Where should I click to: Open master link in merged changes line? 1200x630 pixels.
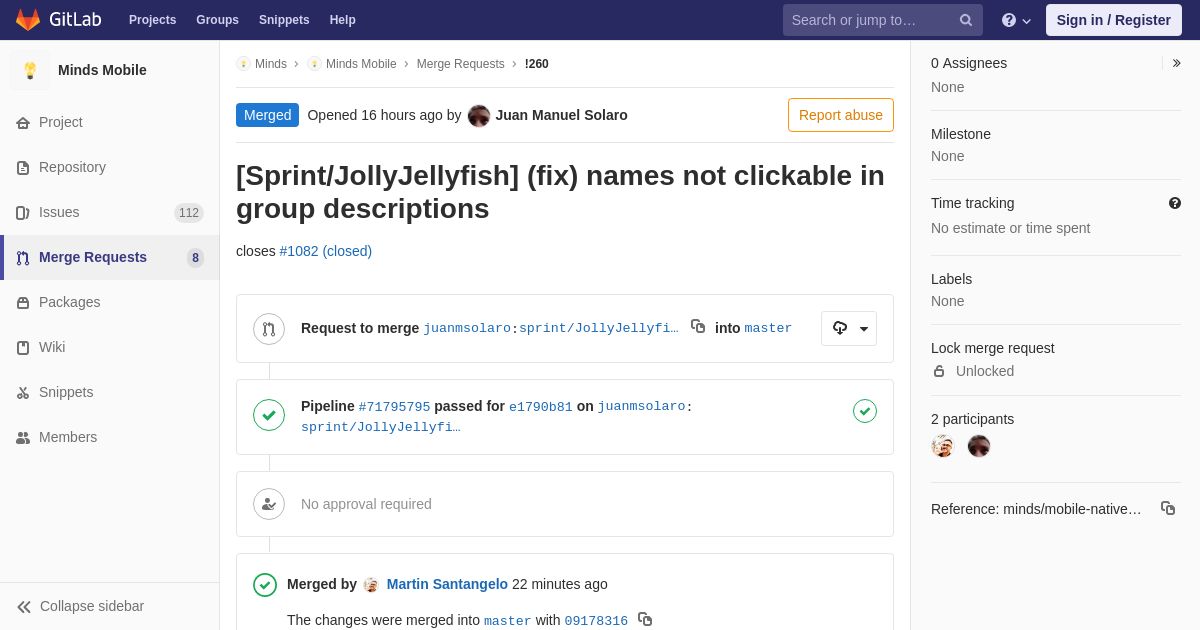tap(508, 621)
